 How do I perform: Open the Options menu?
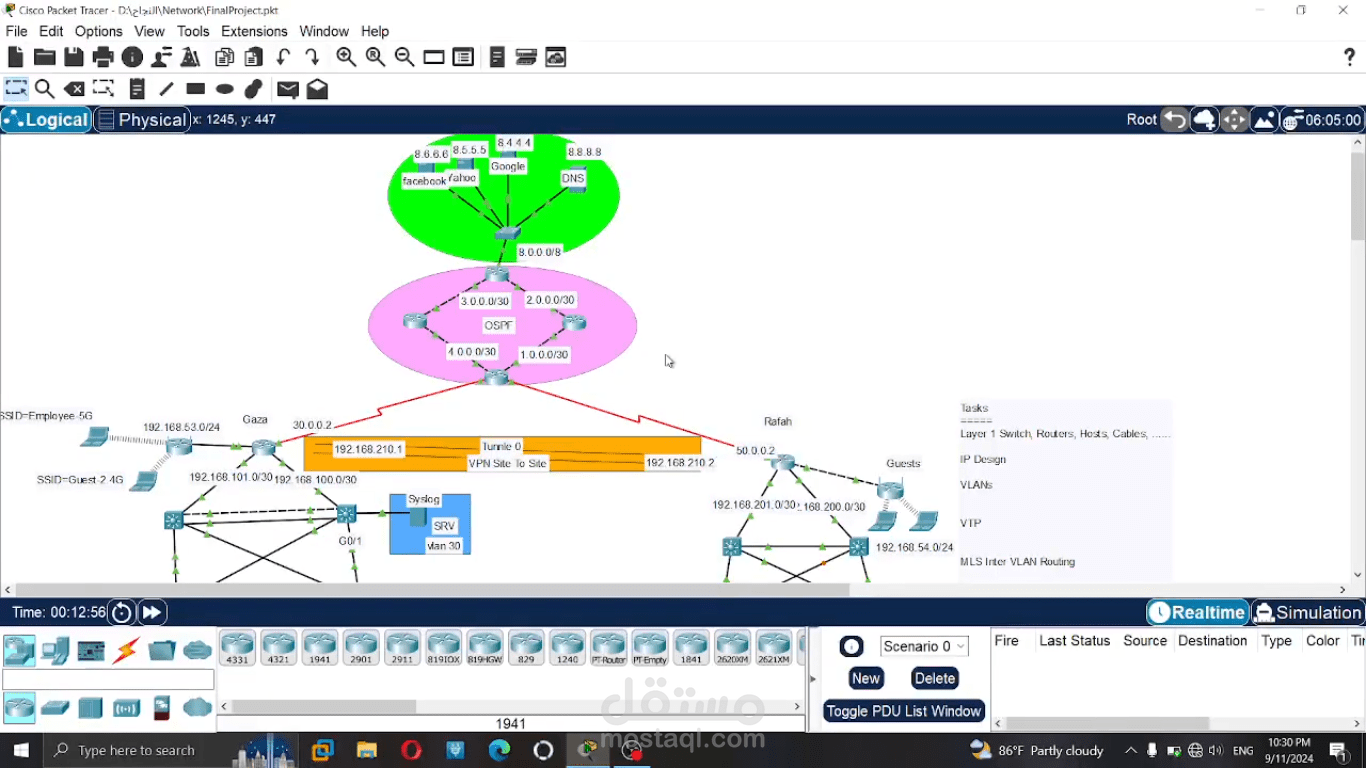coord(99,31)
